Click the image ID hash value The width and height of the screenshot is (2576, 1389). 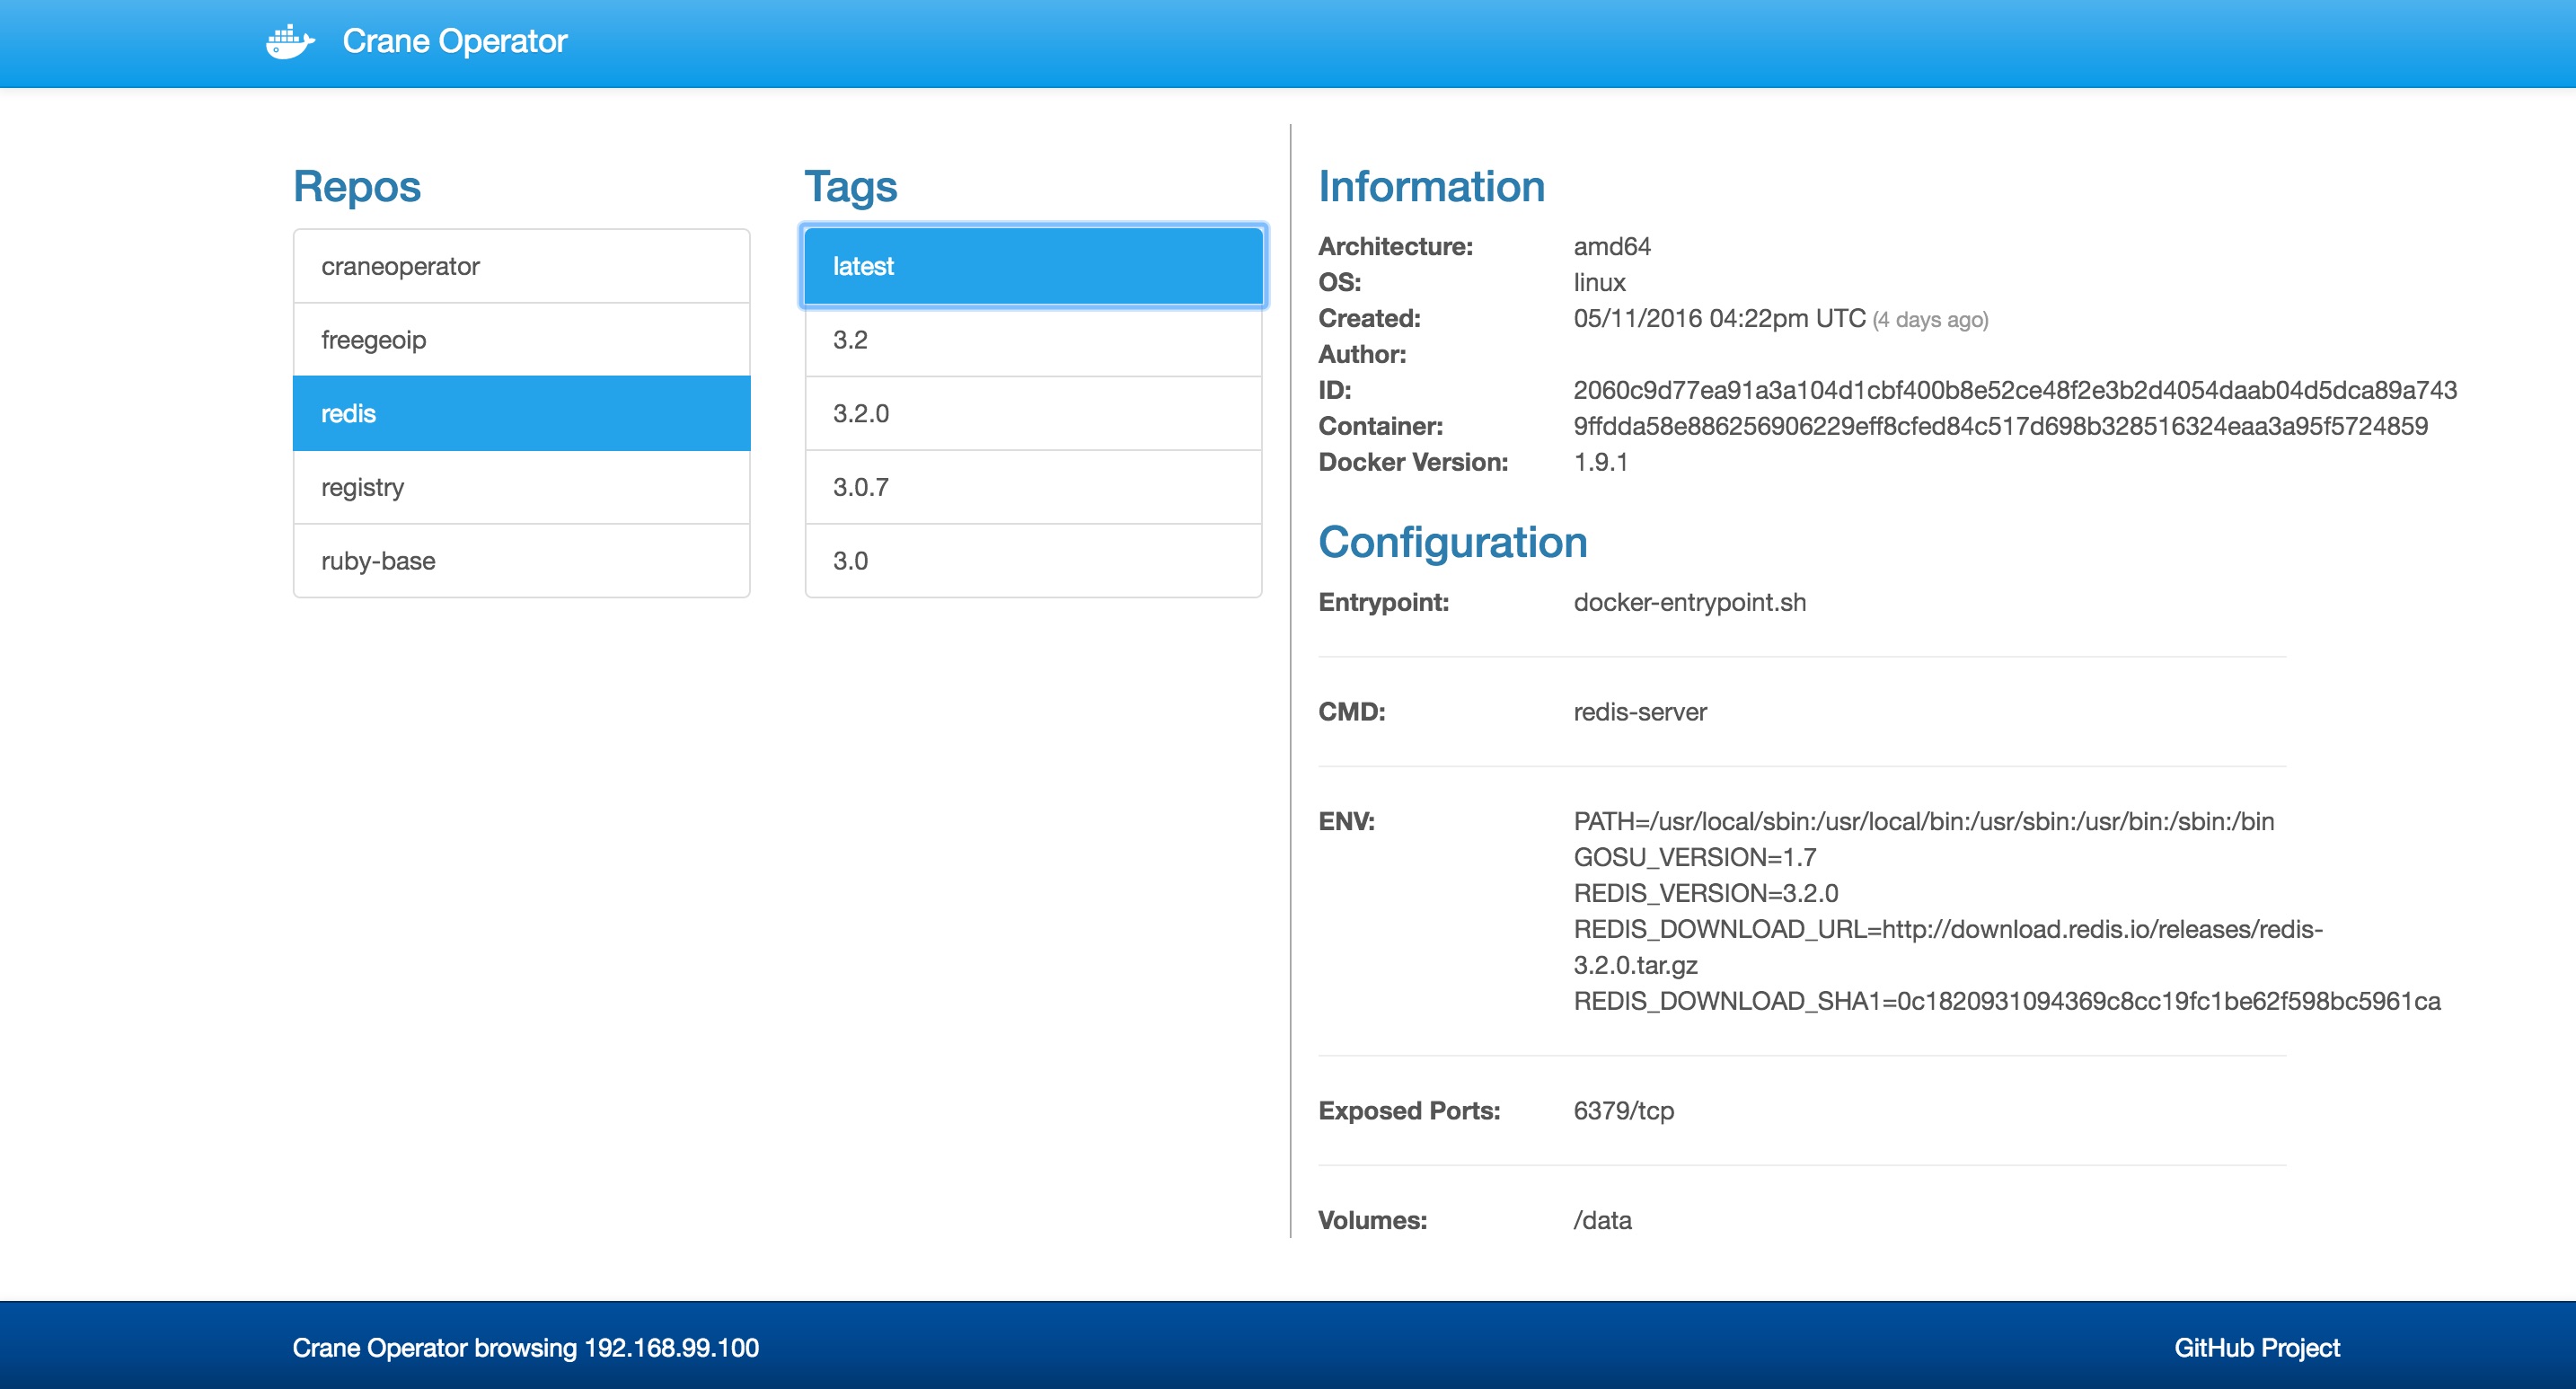click(x=2014, y=390)
